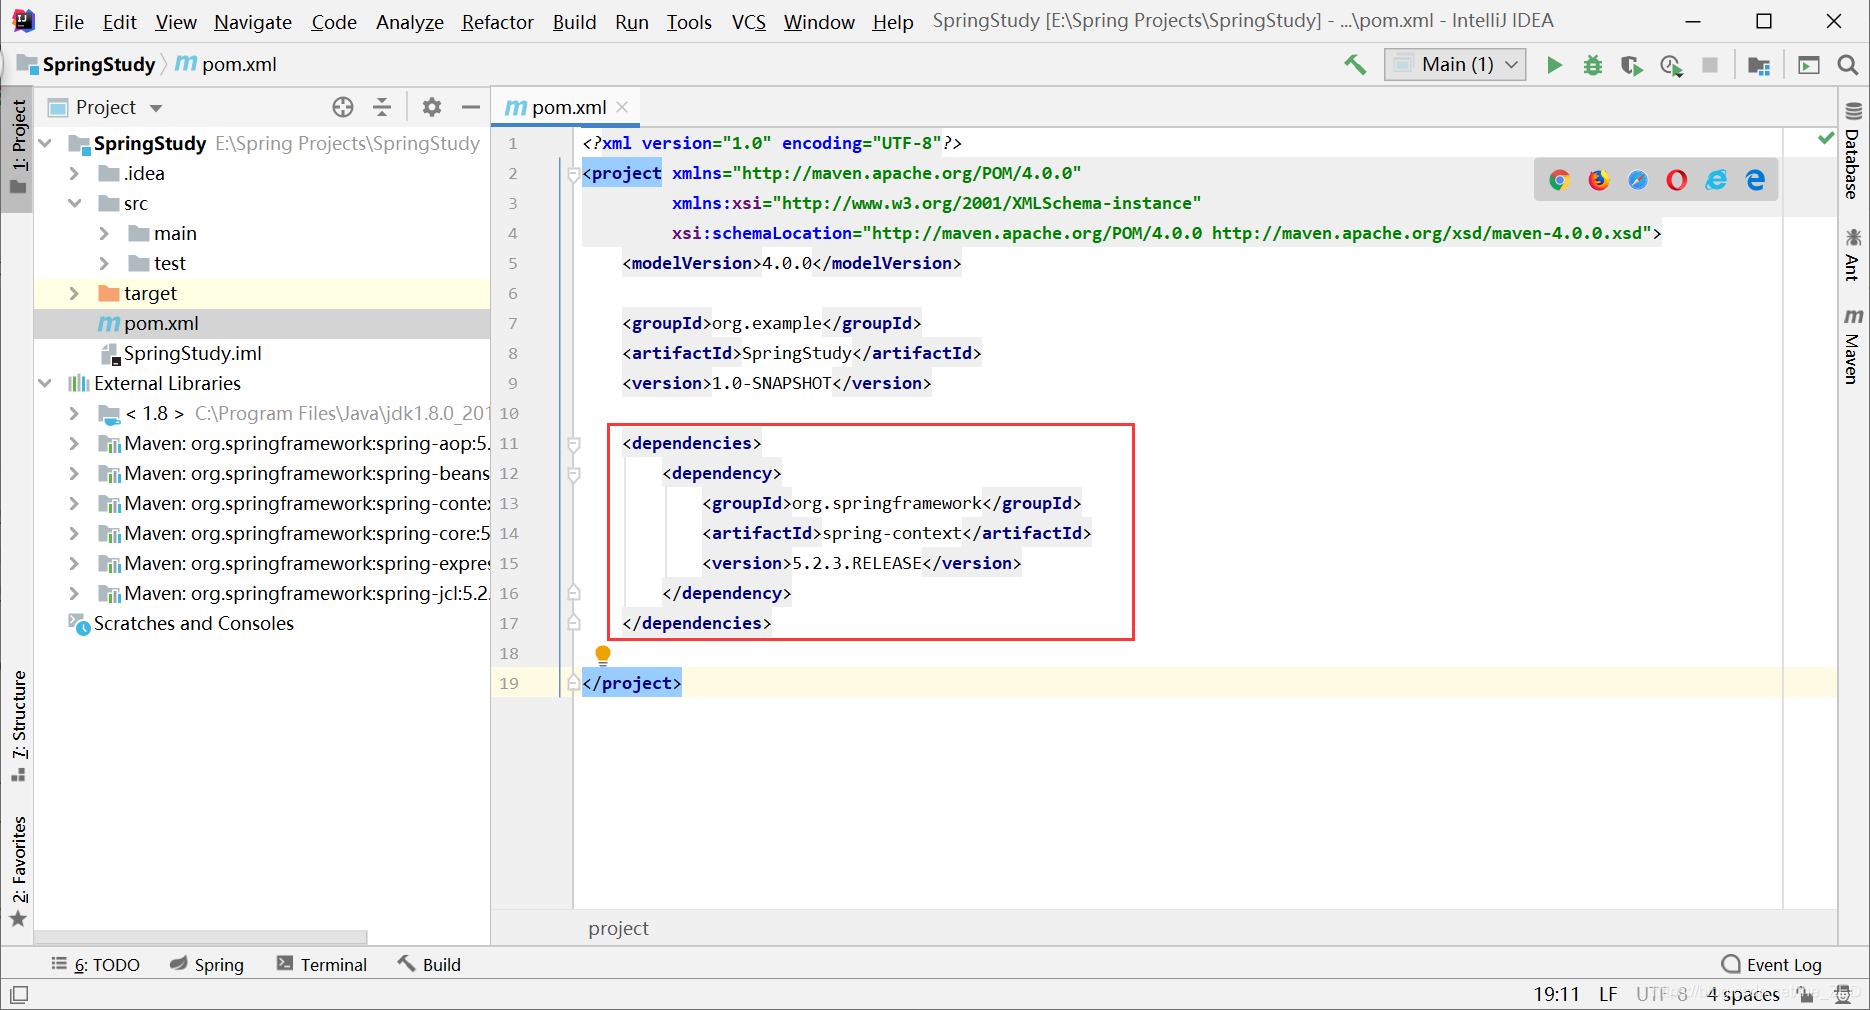1870x1010 pixels.
Task: Click the green inspection checkmark
Action: (1826, 138)
